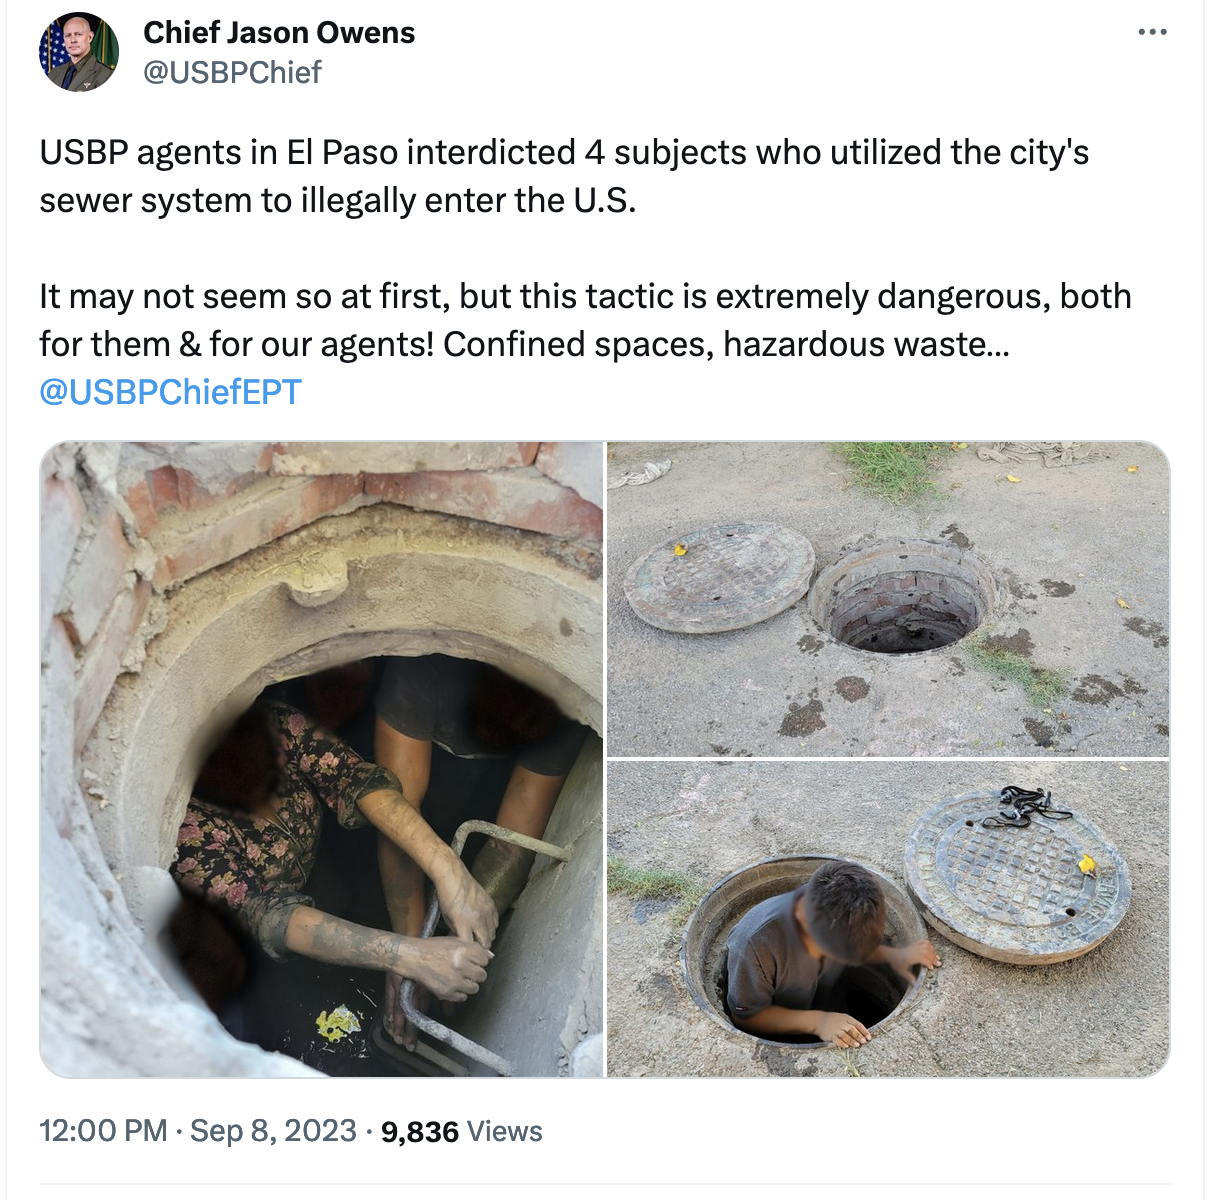Open the @USBPChiefEPT mention link
Viewport: 1214px width, 1200px height.
pyautogui.click(x=170, y=392)
